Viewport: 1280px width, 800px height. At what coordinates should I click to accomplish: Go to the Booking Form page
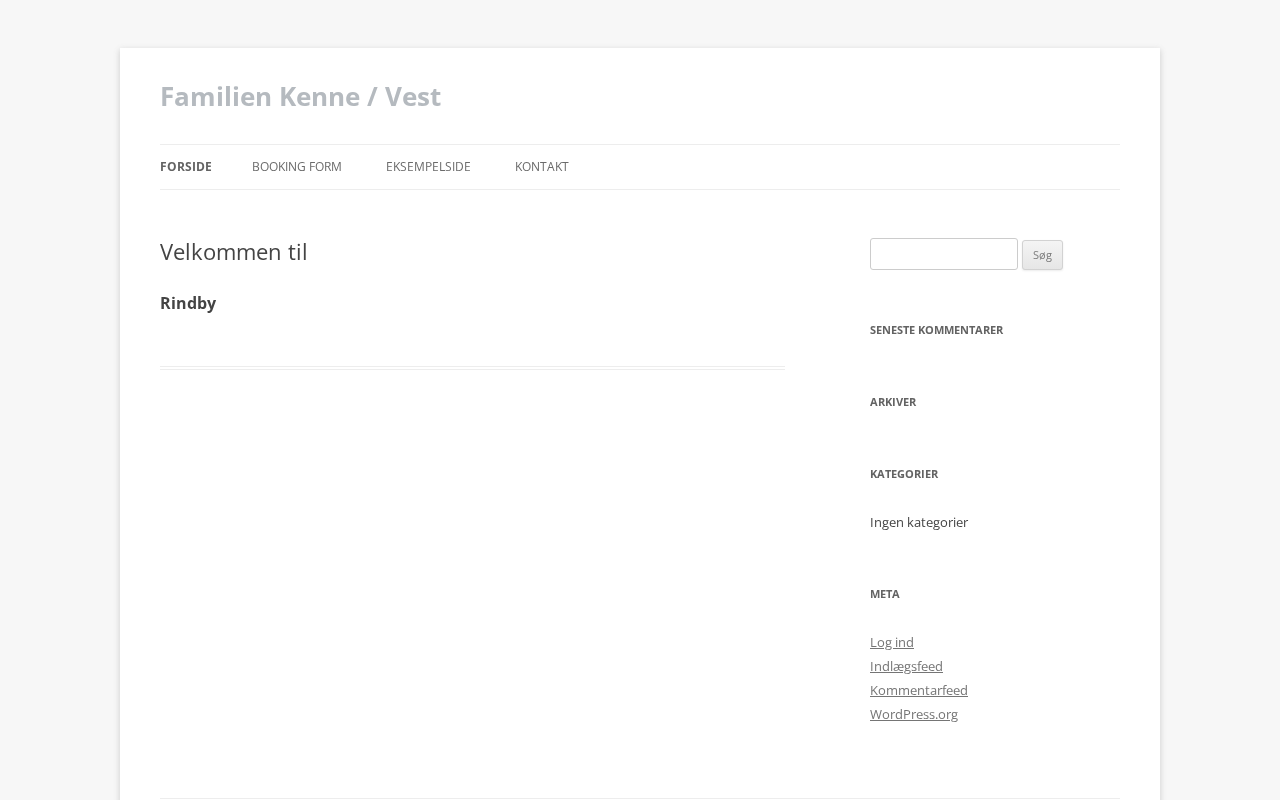(297, 167)
